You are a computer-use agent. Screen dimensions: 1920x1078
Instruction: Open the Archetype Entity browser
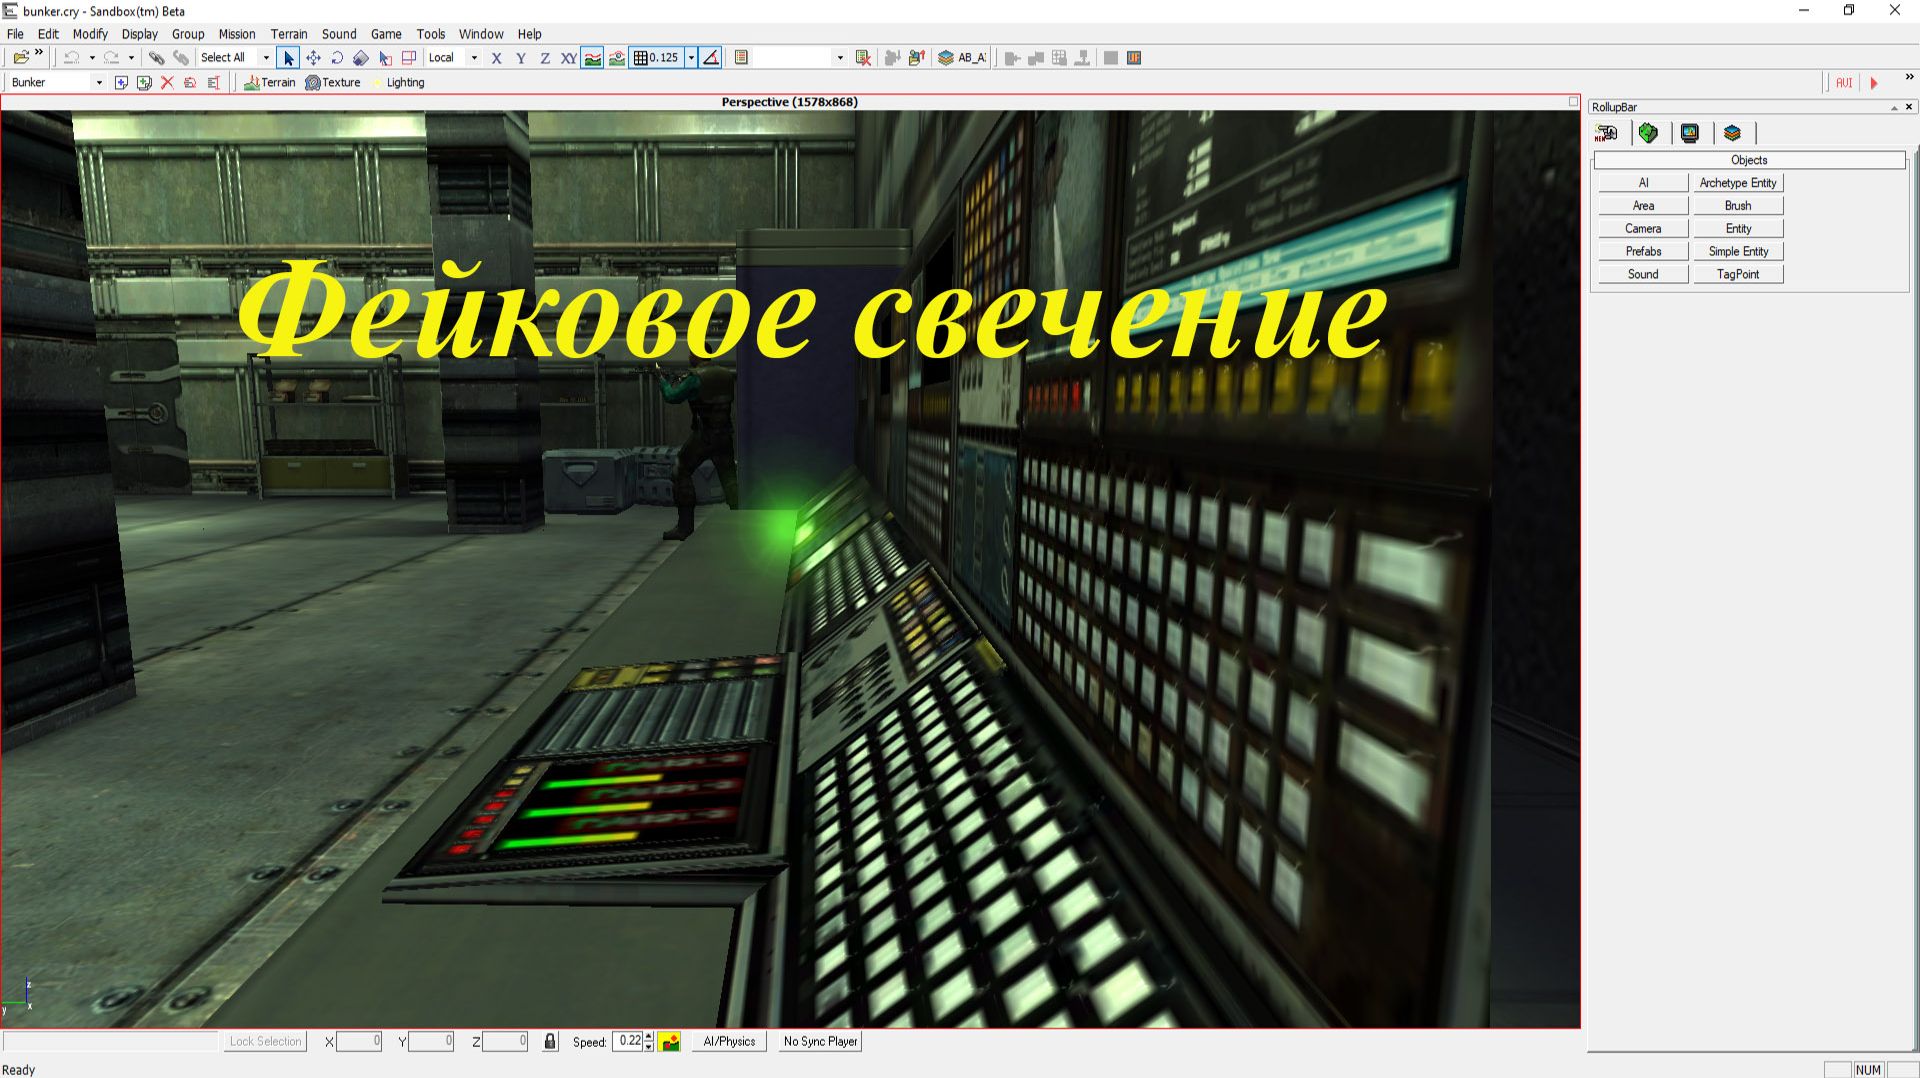[x=1738, y=182]
